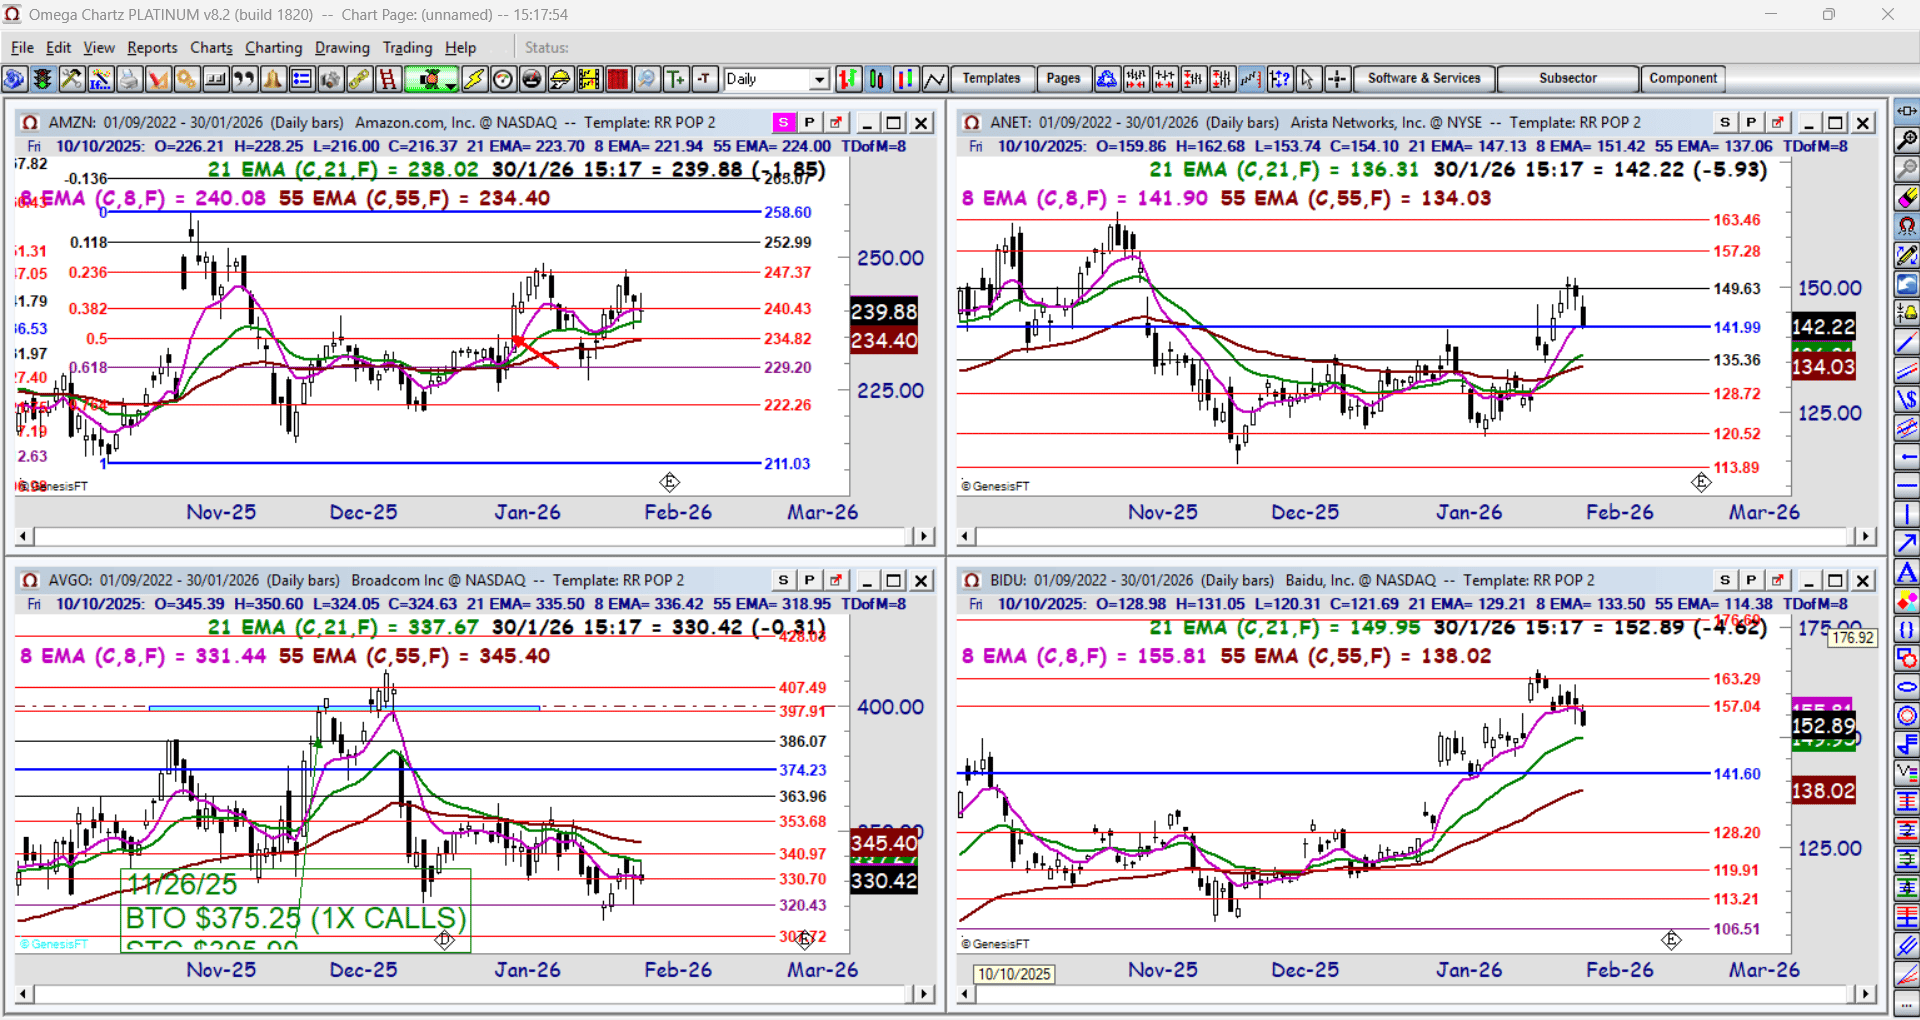Click the 10/10/2025 date label on BIDU chart

(x=1014, y=974)
